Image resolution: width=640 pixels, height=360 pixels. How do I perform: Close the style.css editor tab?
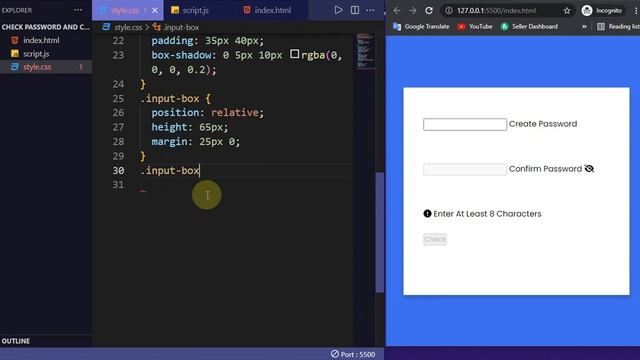[x=155, y=10]
